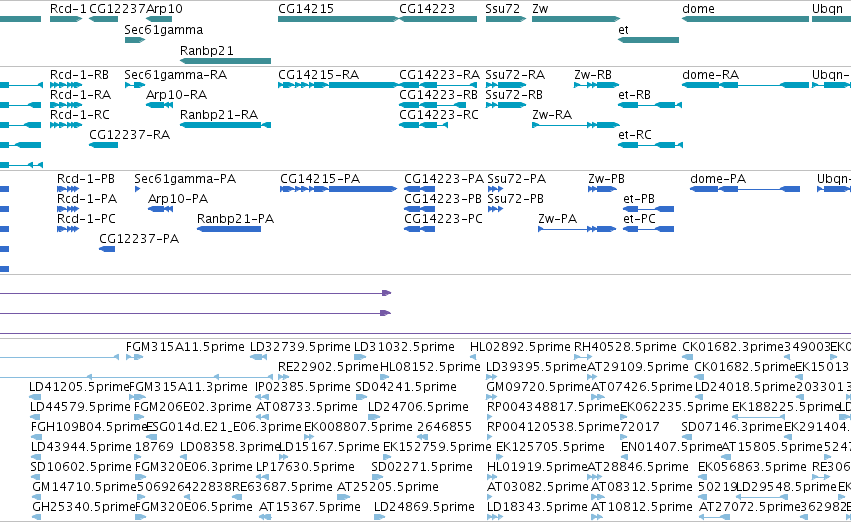Viewport: 851px width, 522px height.
Task: Select the SD04241.5prime EST label
Action: [x=406, y=387]
